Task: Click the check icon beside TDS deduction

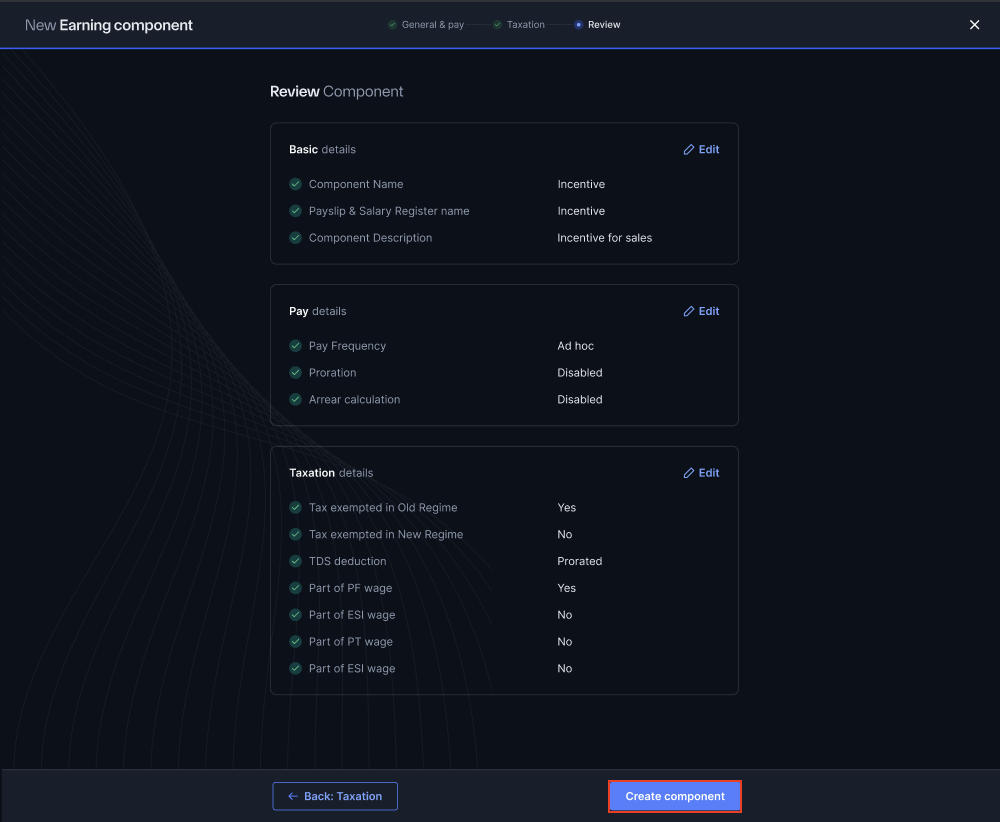Action: 295,561
